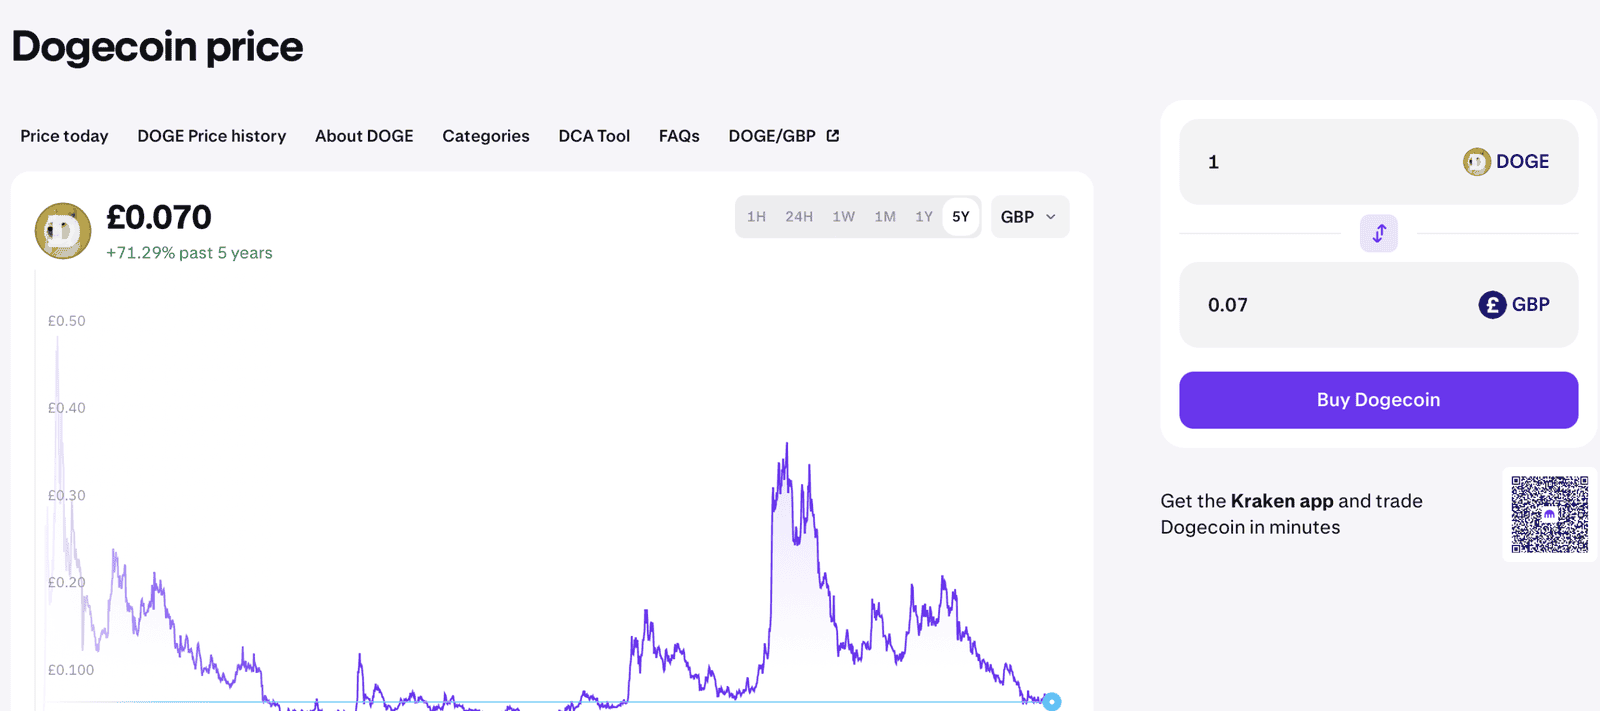Image resolution: width=1600 pixels, height=711 pixels.
Task: Open the DOGE/GBP external link icon
Action: 832,135
